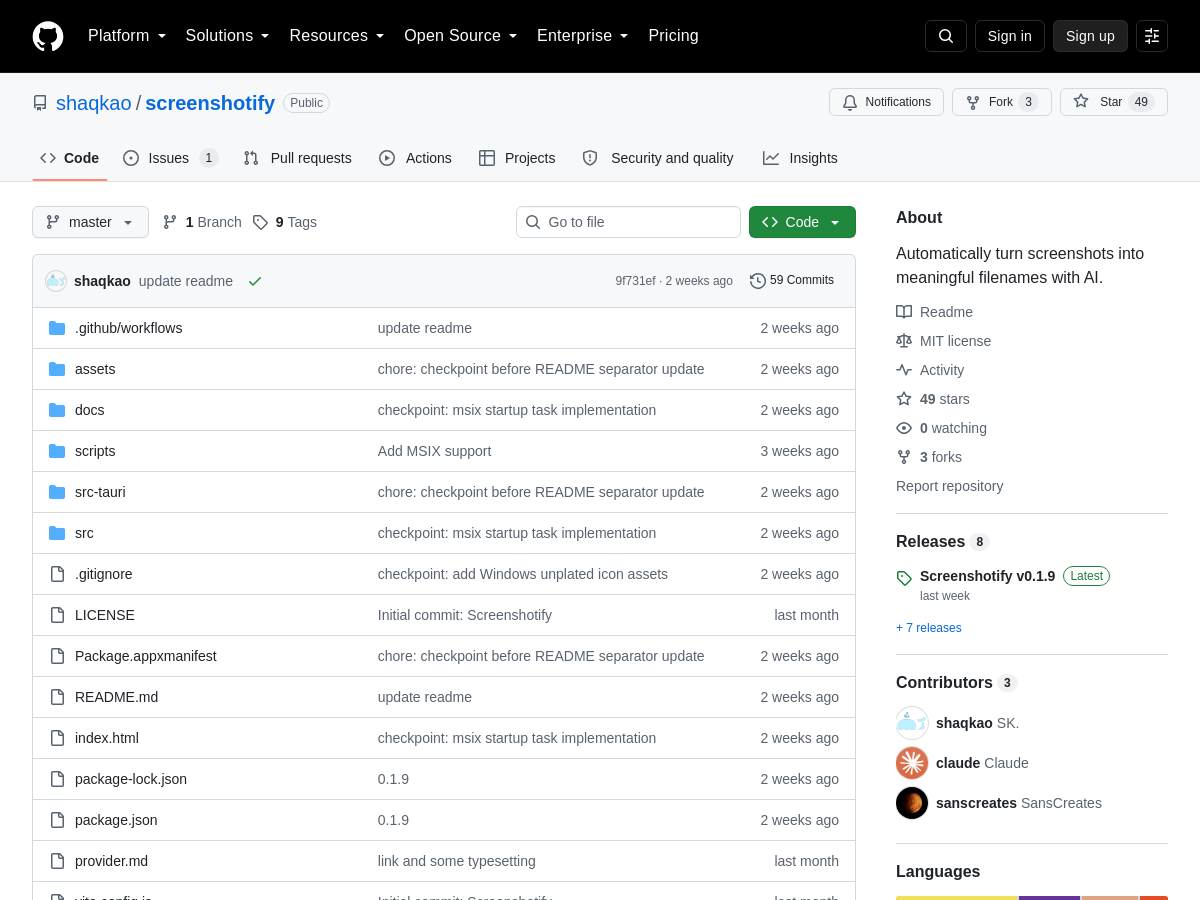View commit status green checkmark
1200x900 pixels.
pyautogui.click(x=255, y=281)
